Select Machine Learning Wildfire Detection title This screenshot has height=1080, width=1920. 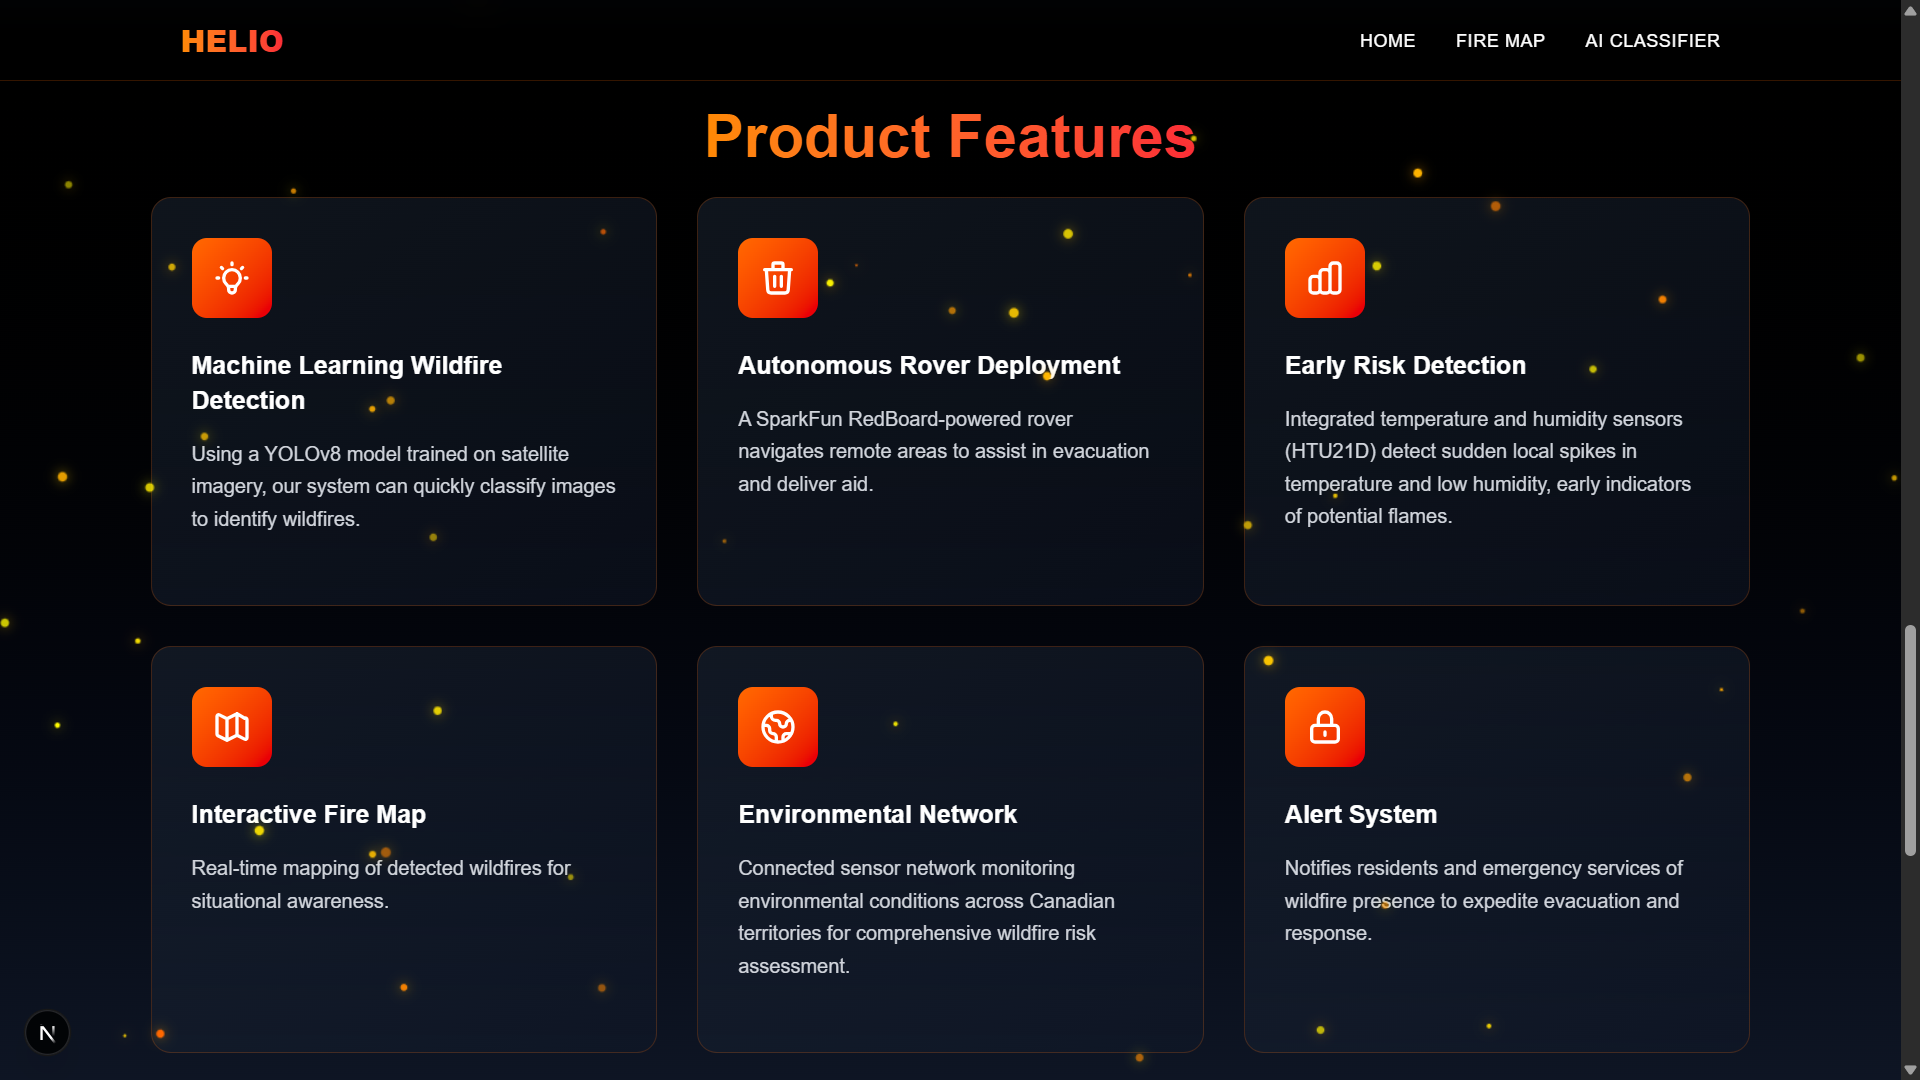pos(346,382)
